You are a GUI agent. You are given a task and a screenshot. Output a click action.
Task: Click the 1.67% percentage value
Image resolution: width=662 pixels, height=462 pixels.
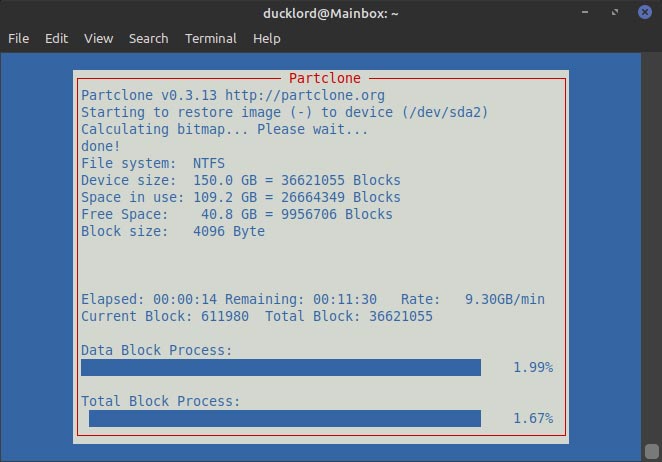[x=533, y=419]
